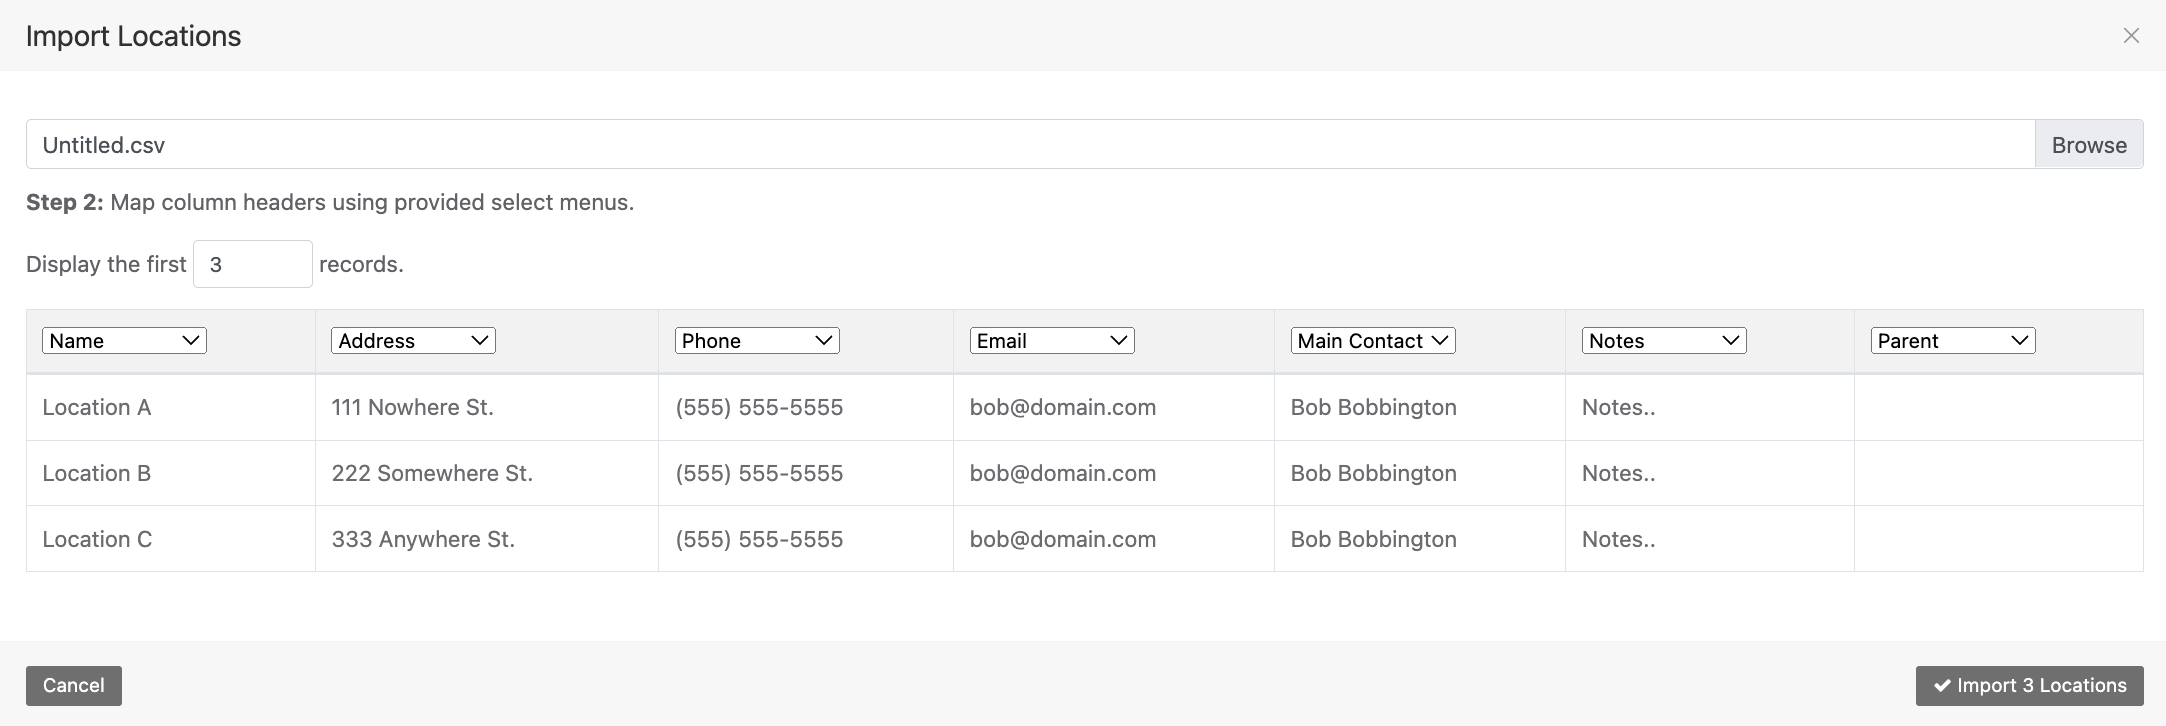The height and width of the screenshot is (726, 2166).
Task: Open the Notes column mapping dropdown
Action: click(1664, 341)
